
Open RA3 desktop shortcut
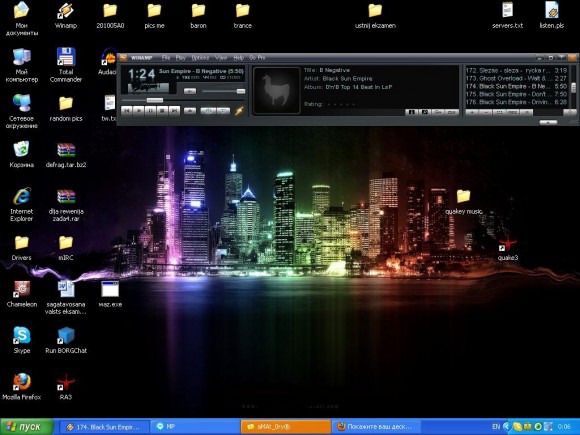(66, 387)
